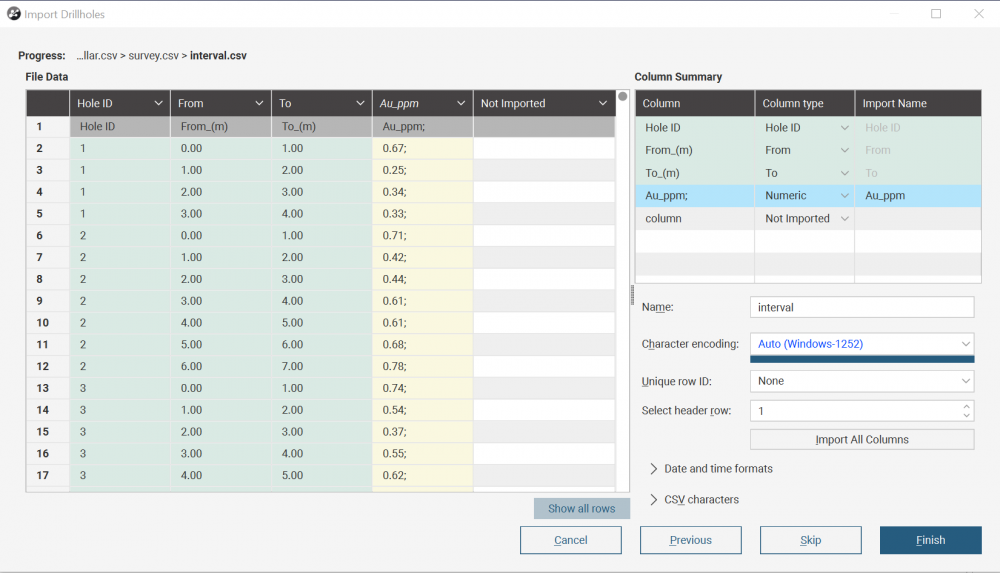
Task: Click Skip to bypass this file
Action: click(x=811, y=540)
